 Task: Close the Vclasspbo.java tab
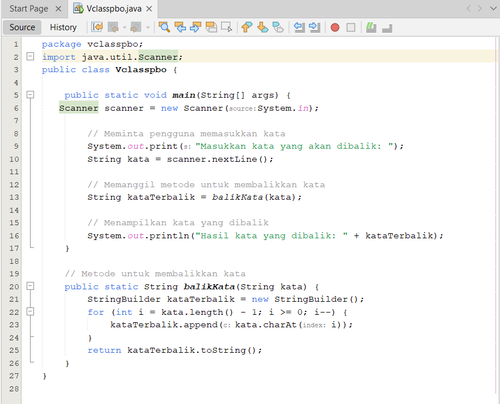pyautogui.click(x=149, y=9)
